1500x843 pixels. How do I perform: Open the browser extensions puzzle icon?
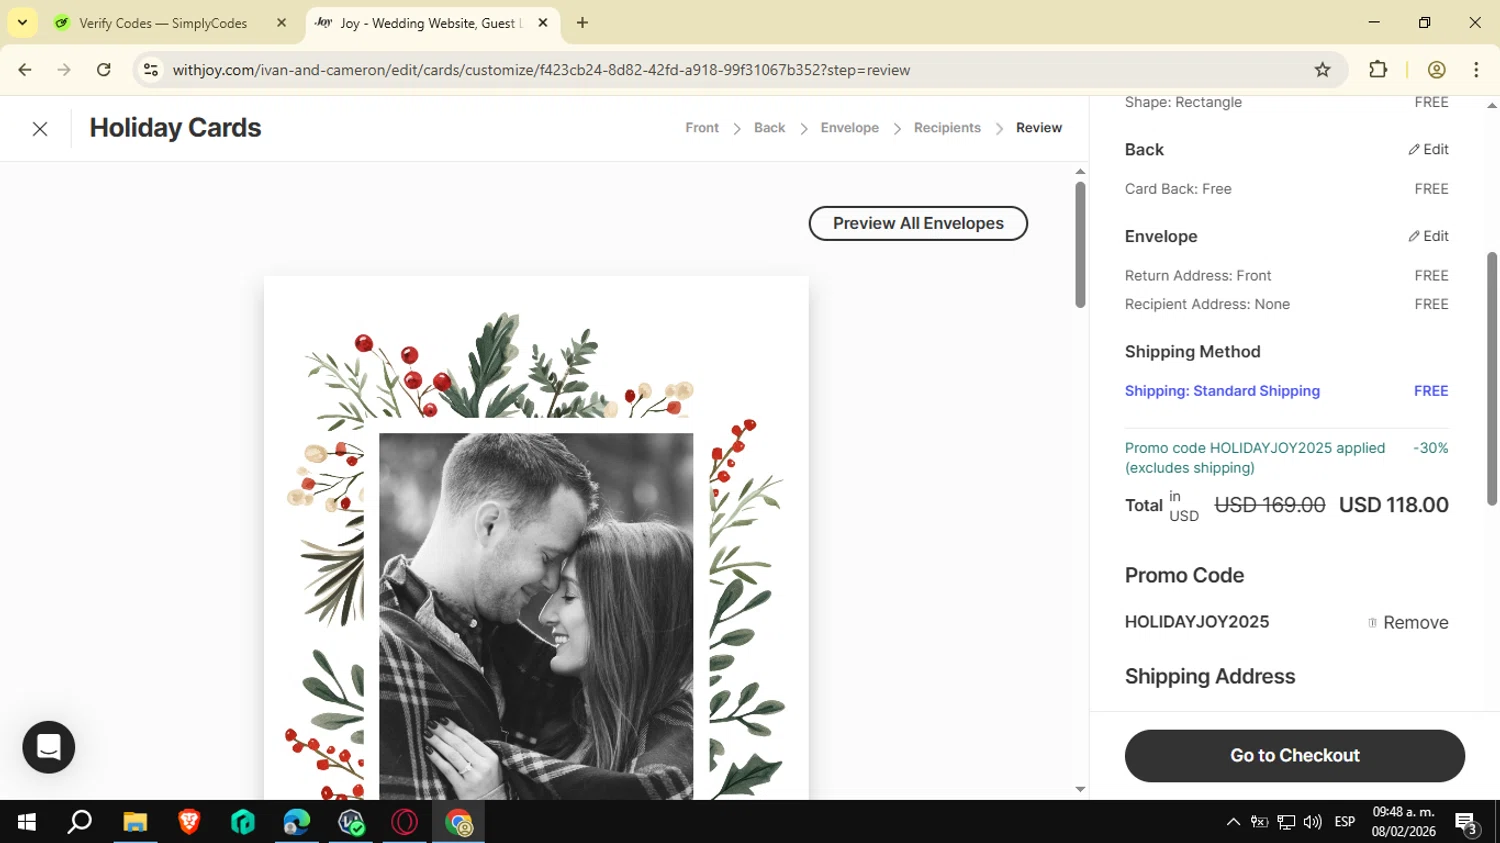[1378, 70]
